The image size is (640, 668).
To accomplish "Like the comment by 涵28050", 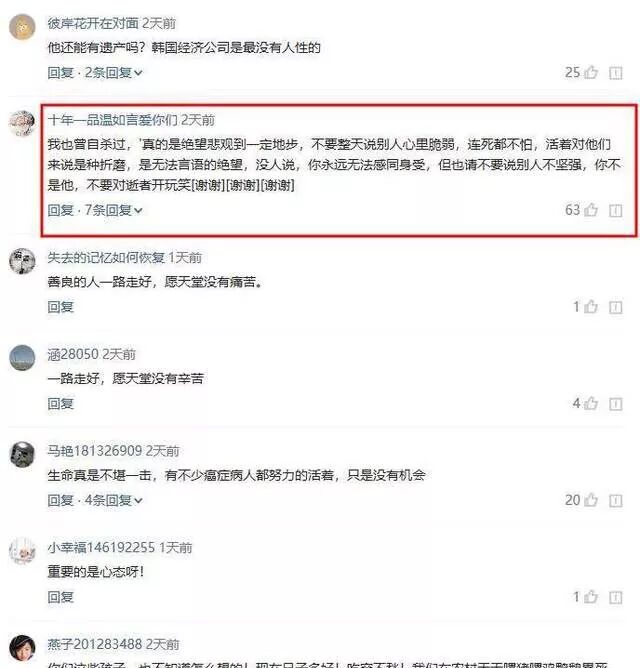I will [x=591, y=403].
